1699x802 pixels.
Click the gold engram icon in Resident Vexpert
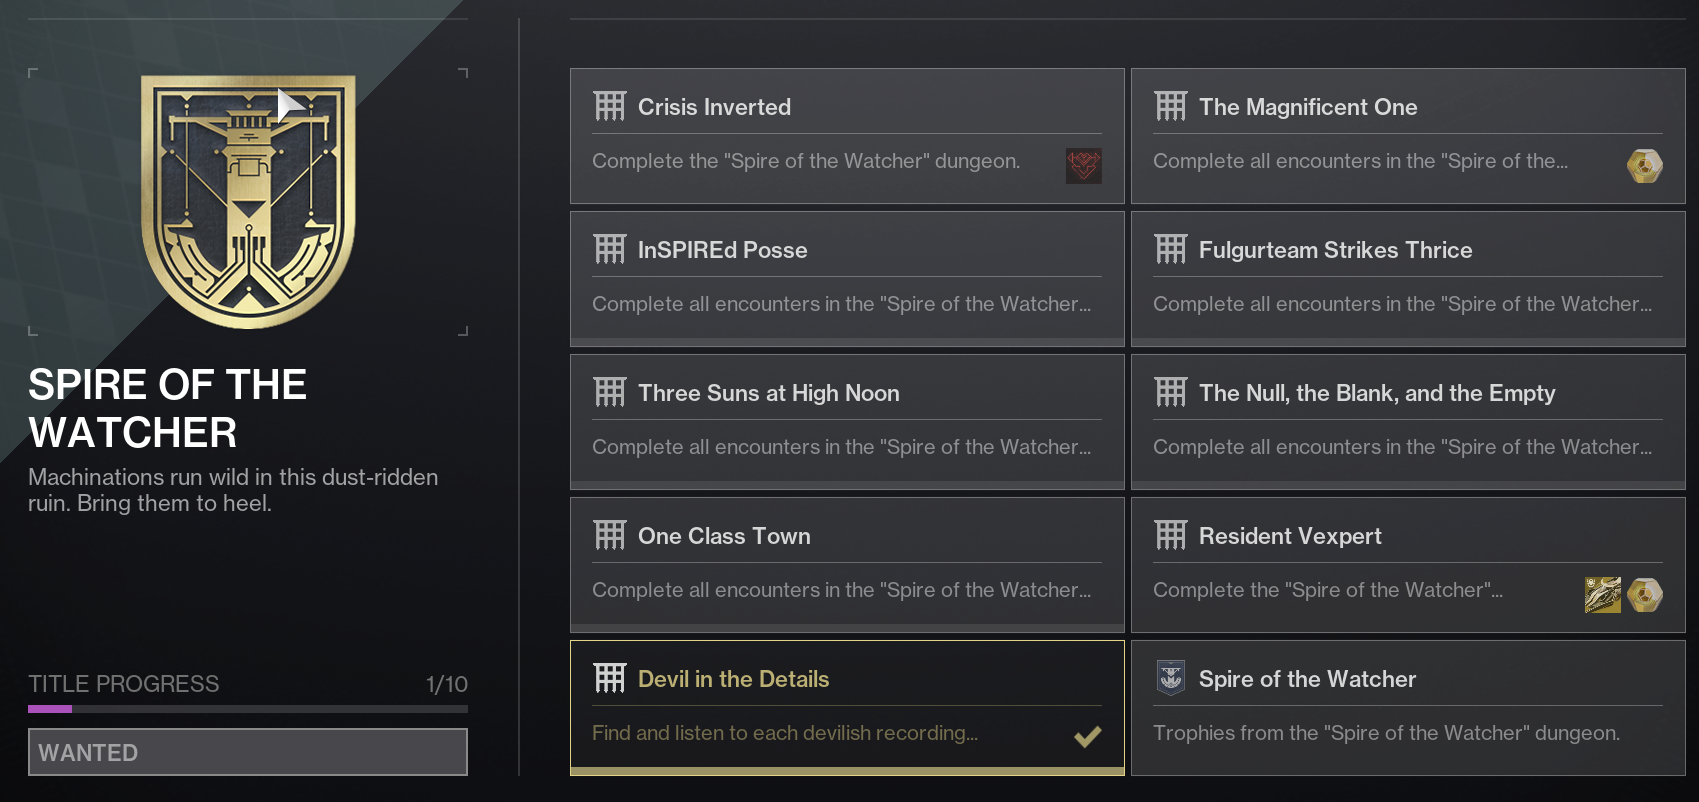(x=1644, y=595)
